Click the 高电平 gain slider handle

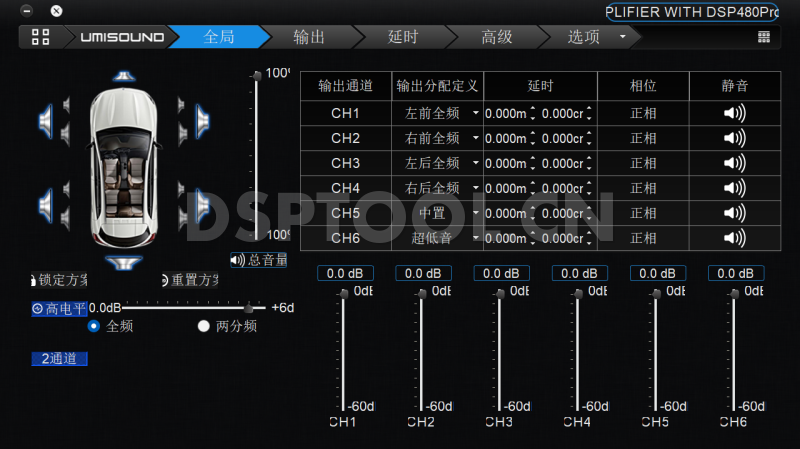click(248, 308)
